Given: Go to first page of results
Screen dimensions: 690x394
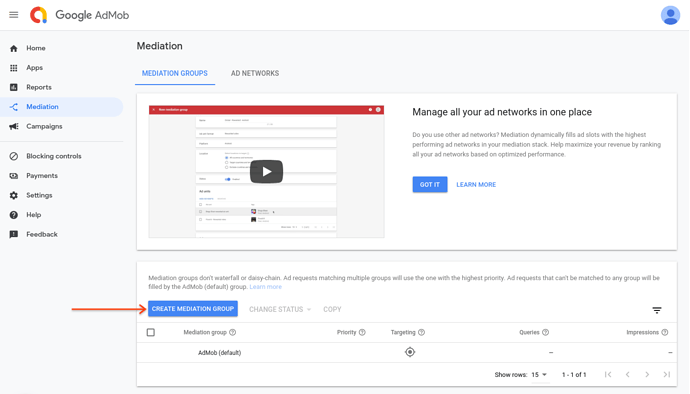Looking at the screenshot, I should [608, 375].
